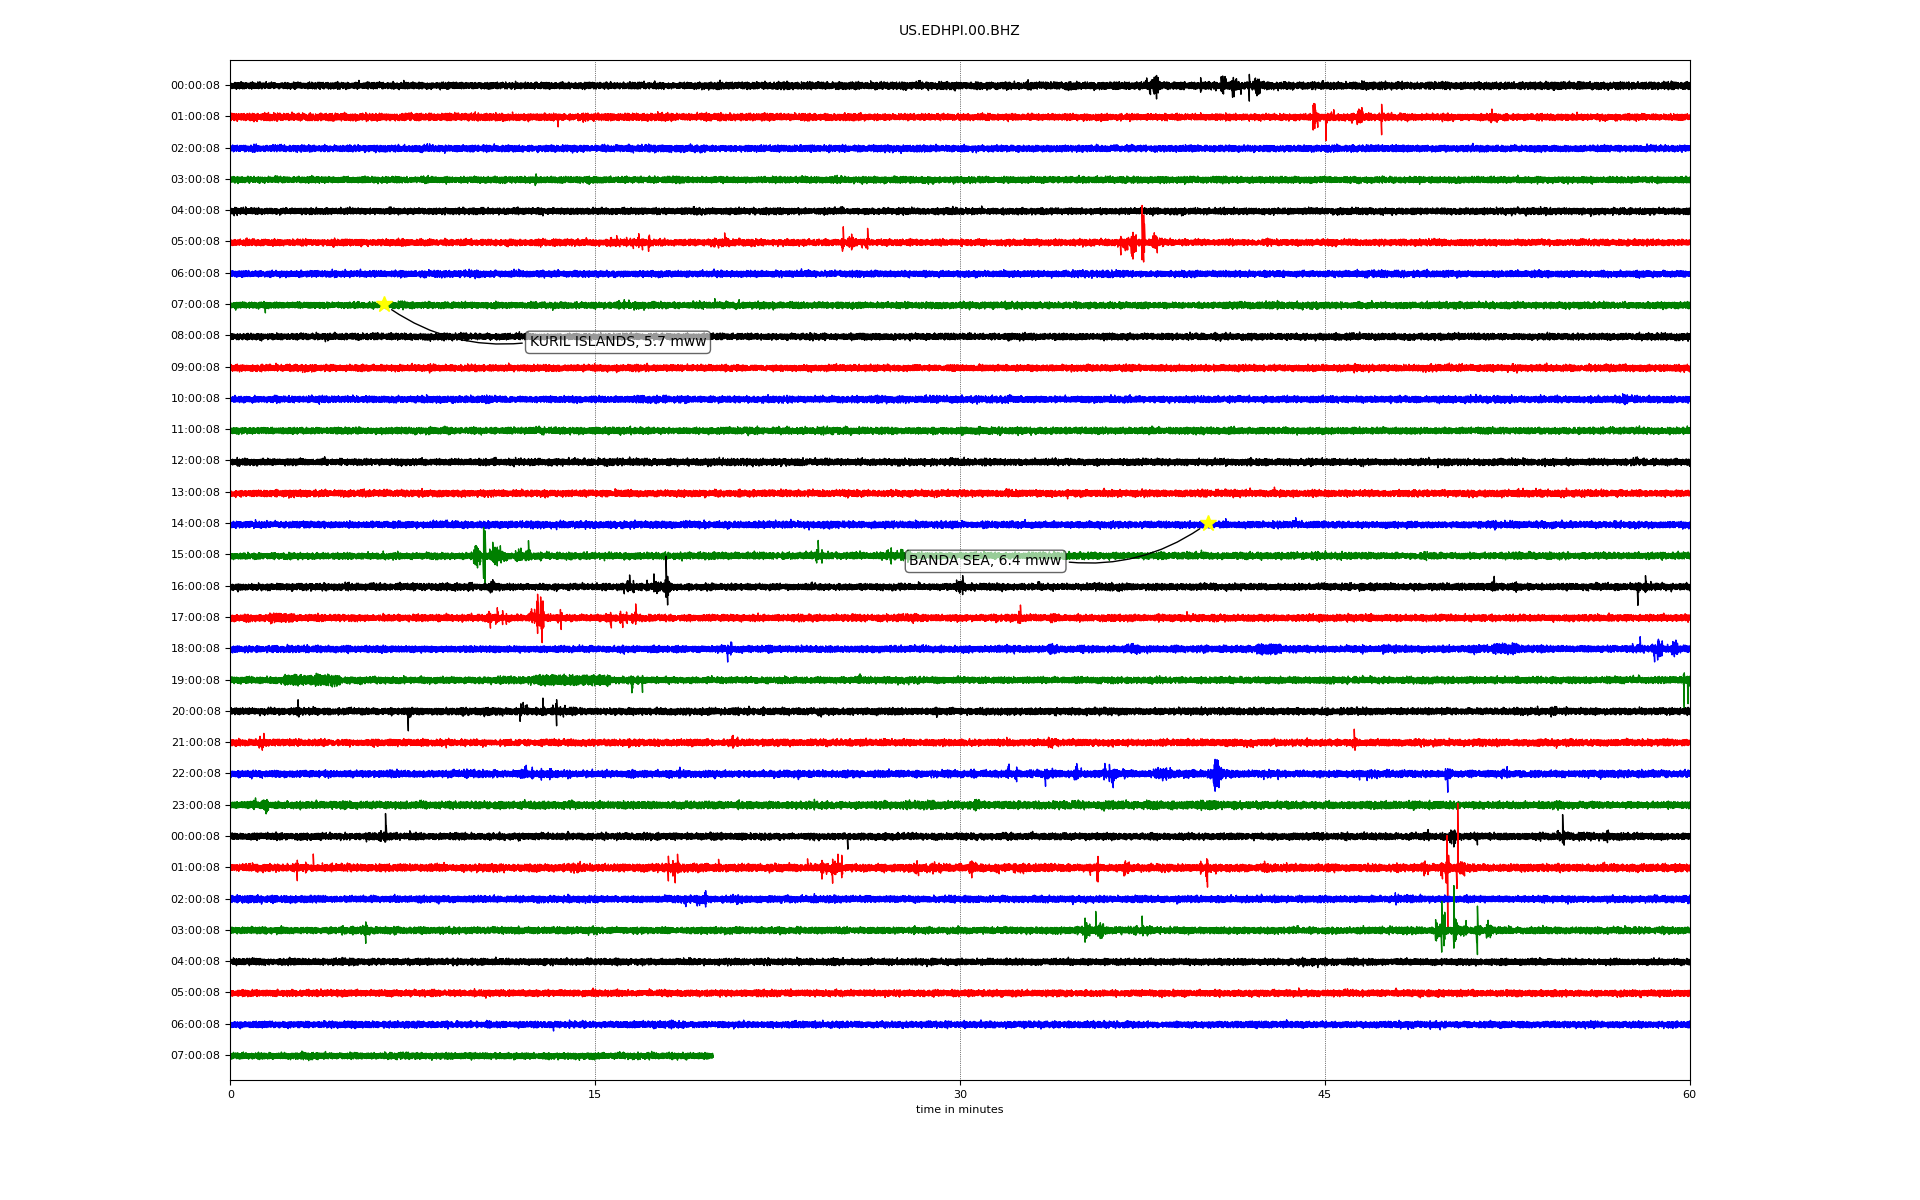Click the Banda Sea yellow star marker
The width and height of the screenshot is (1920, 1200).
point(1208,523)
